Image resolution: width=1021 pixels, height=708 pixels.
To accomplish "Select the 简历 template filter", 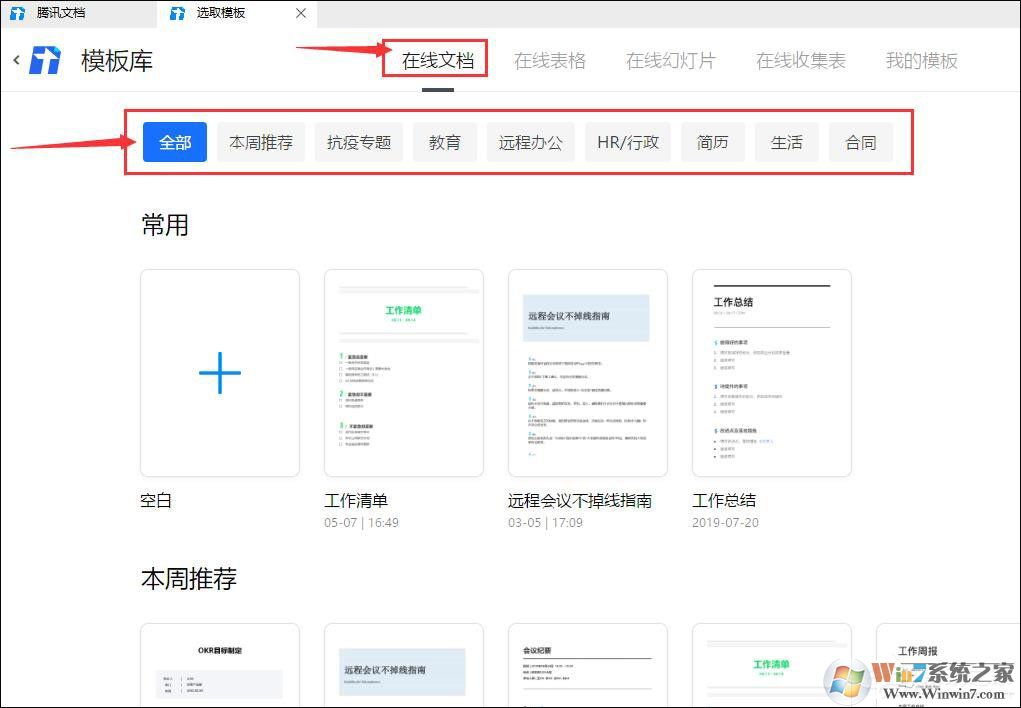I will (712, 142).
